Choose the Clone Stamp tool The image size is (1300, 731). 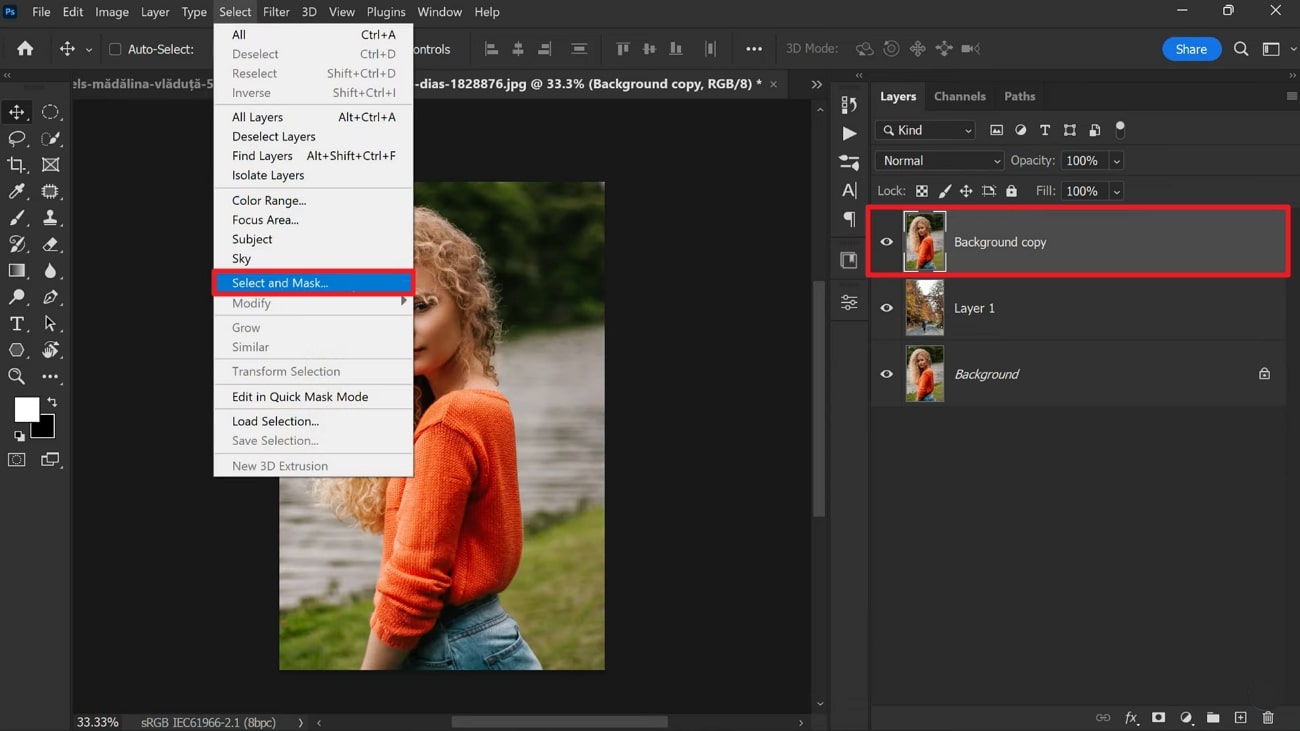tap(51, 218)
